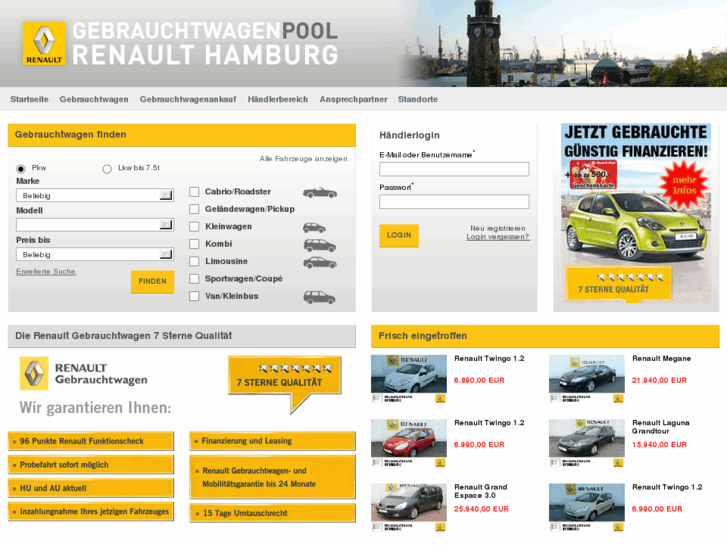This screenshot has height=545, width=727.
Task: Click the Renault logo in the header
Action: pos(44,44)
